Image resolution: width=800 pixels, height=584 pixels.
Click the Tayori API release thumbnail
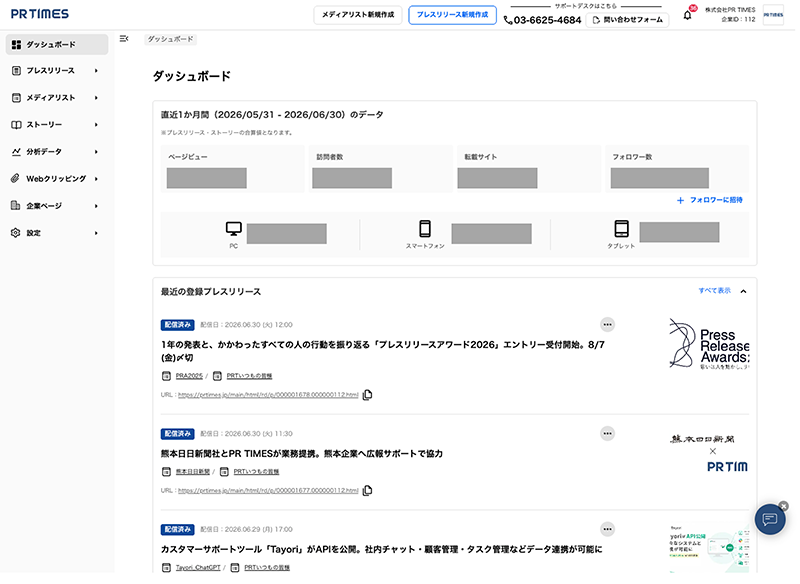tap(709, 548)
